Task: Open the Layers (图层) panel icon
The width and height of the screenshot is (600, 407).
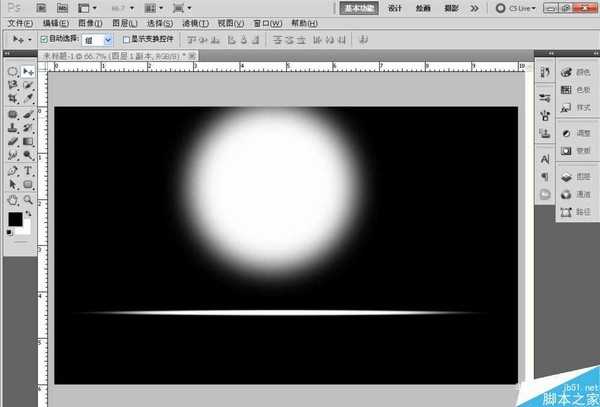Action: 575,175
